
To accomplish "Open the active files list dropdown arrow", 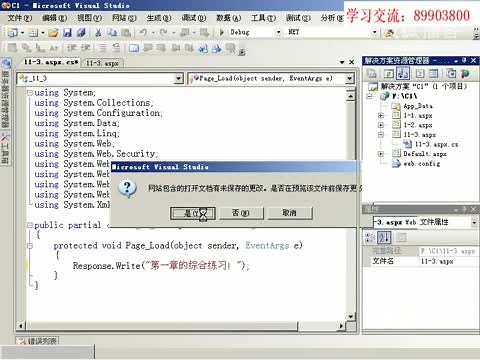I will tap(342, 62).
